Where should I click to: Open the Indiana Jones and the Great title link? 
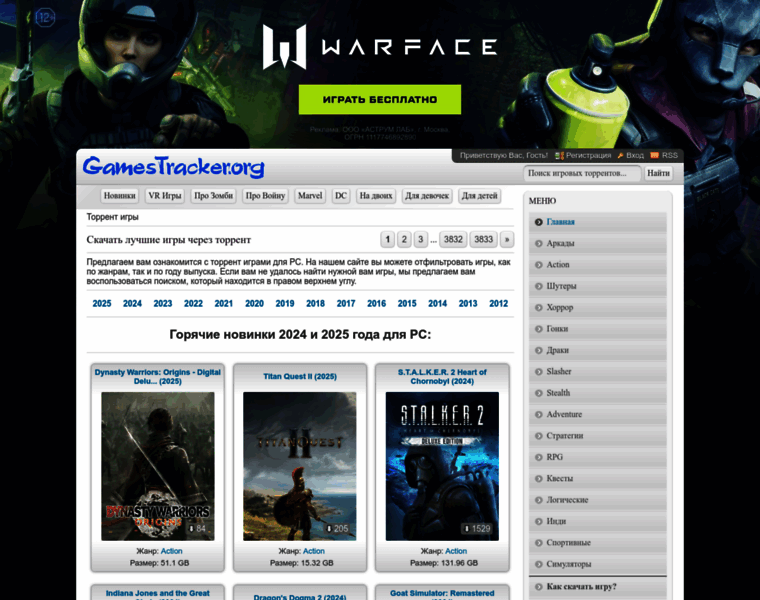click(158, 593)
